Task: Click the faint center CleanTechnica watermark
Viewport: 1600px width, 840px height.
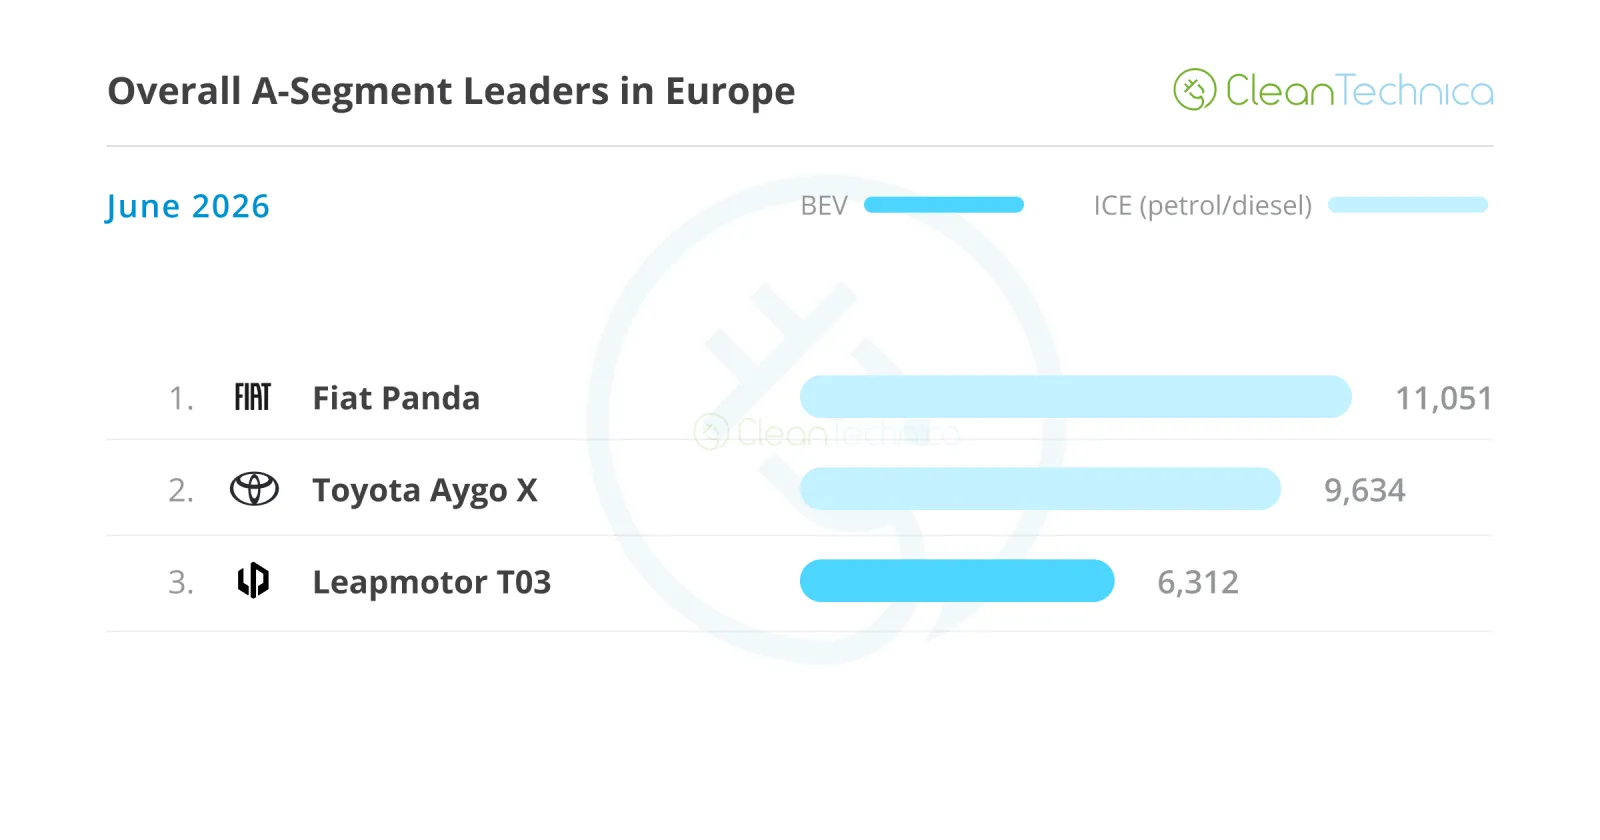Action: (x=826, y=432)
